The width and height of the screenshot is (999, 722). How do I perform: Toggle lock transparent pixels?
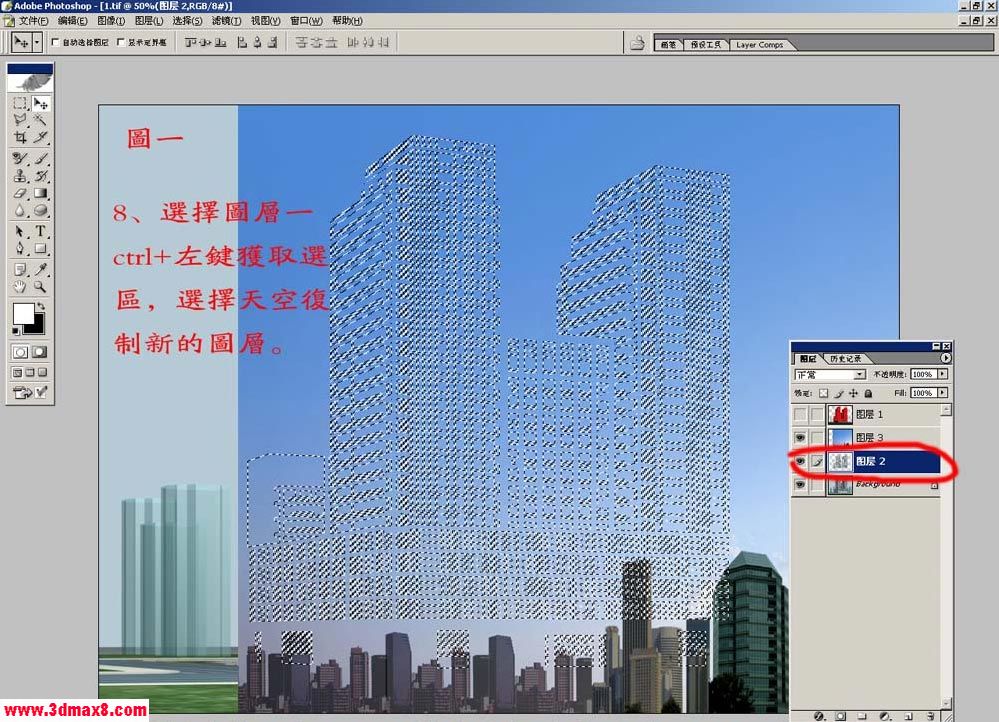coord(823,393)
